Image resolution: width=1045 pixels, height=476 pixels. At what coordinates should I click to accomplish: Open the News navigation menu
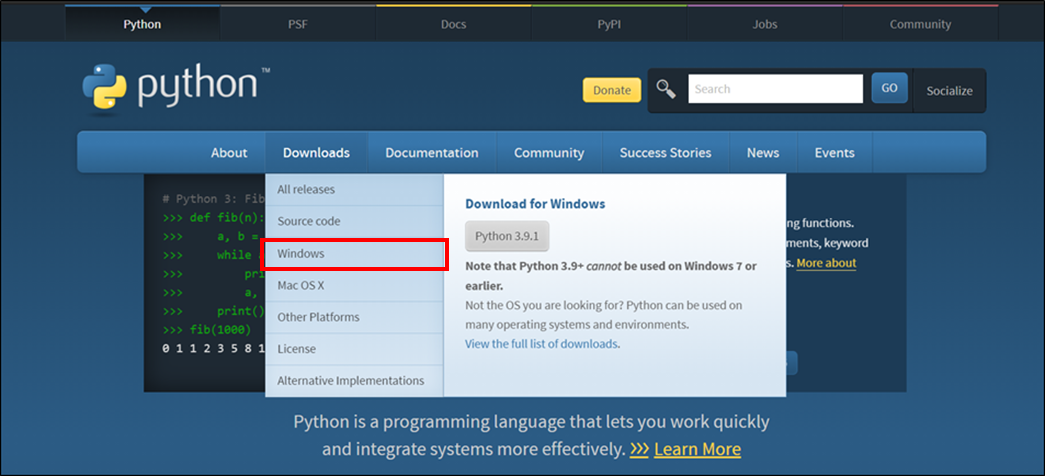tap(763, 153)
